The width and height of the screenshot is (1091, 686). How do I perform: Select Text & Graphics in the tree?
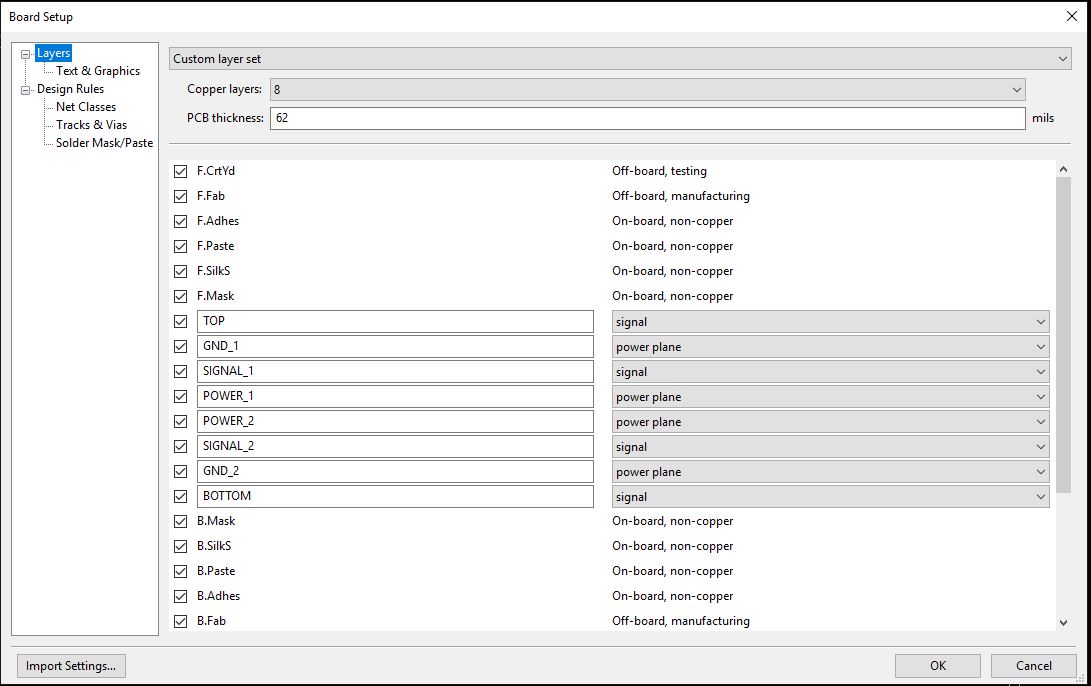(x=98, y=71)
